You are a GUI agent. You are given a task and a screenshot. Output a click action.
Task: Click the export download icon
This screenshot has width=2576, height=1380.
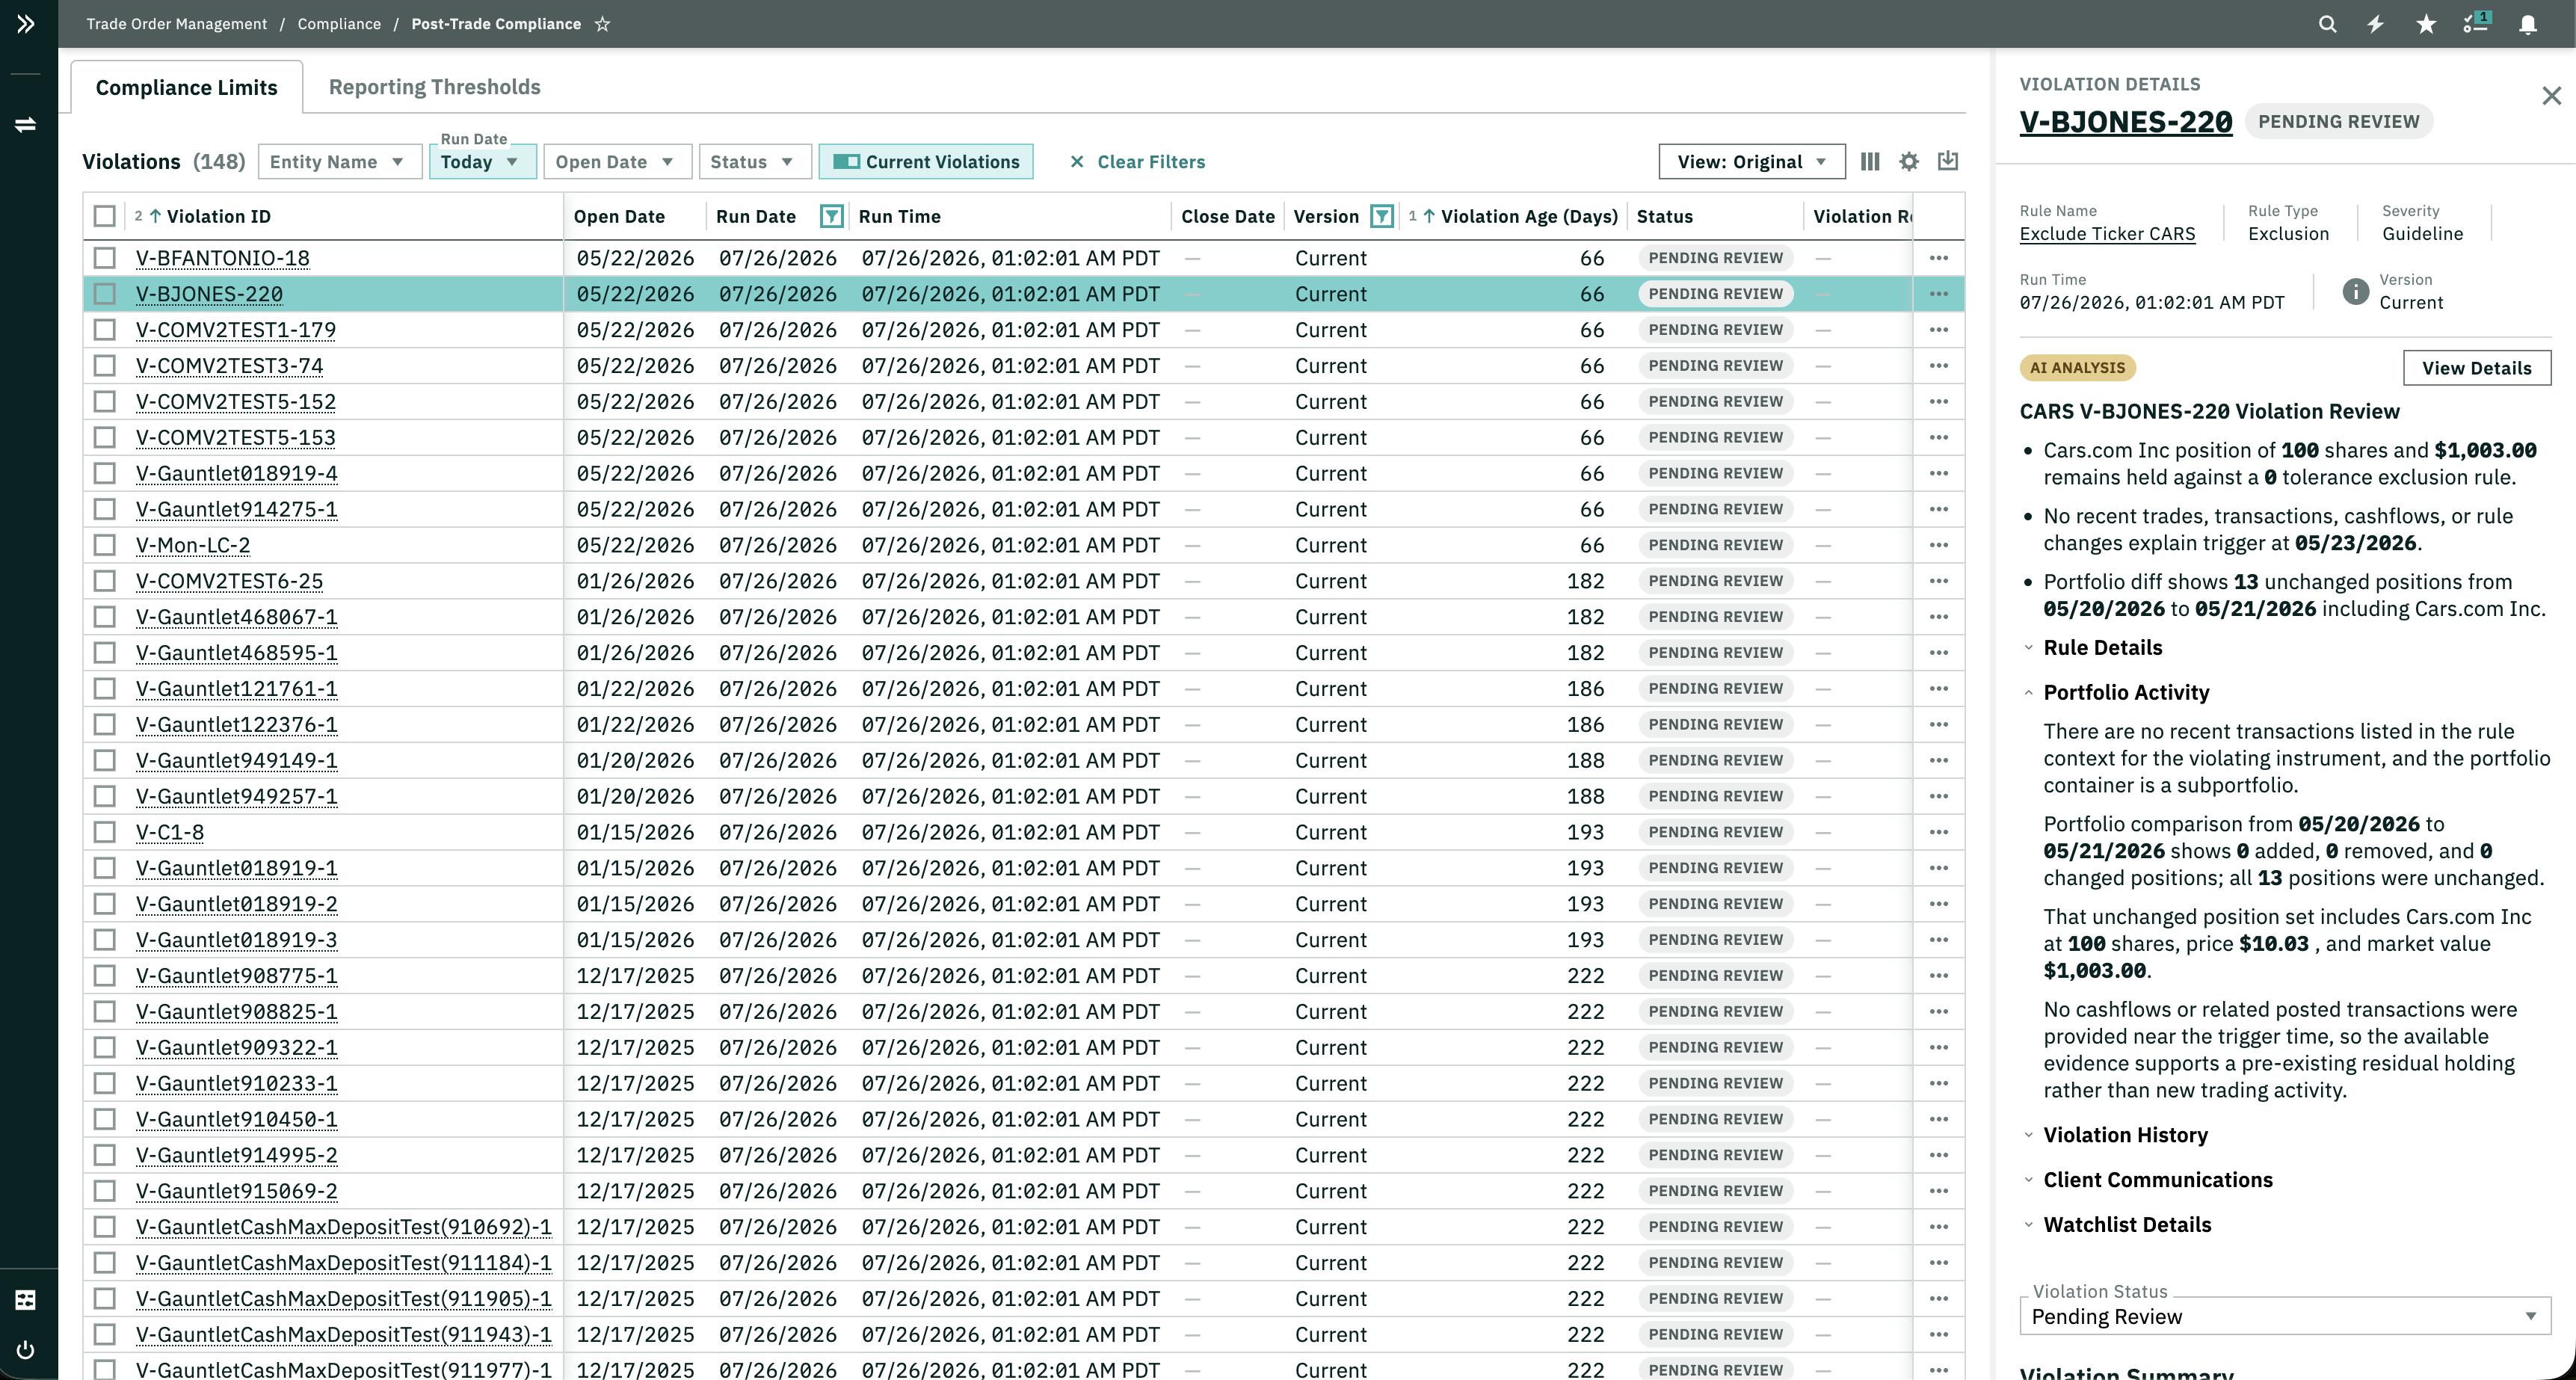(x=1948, y=161)
